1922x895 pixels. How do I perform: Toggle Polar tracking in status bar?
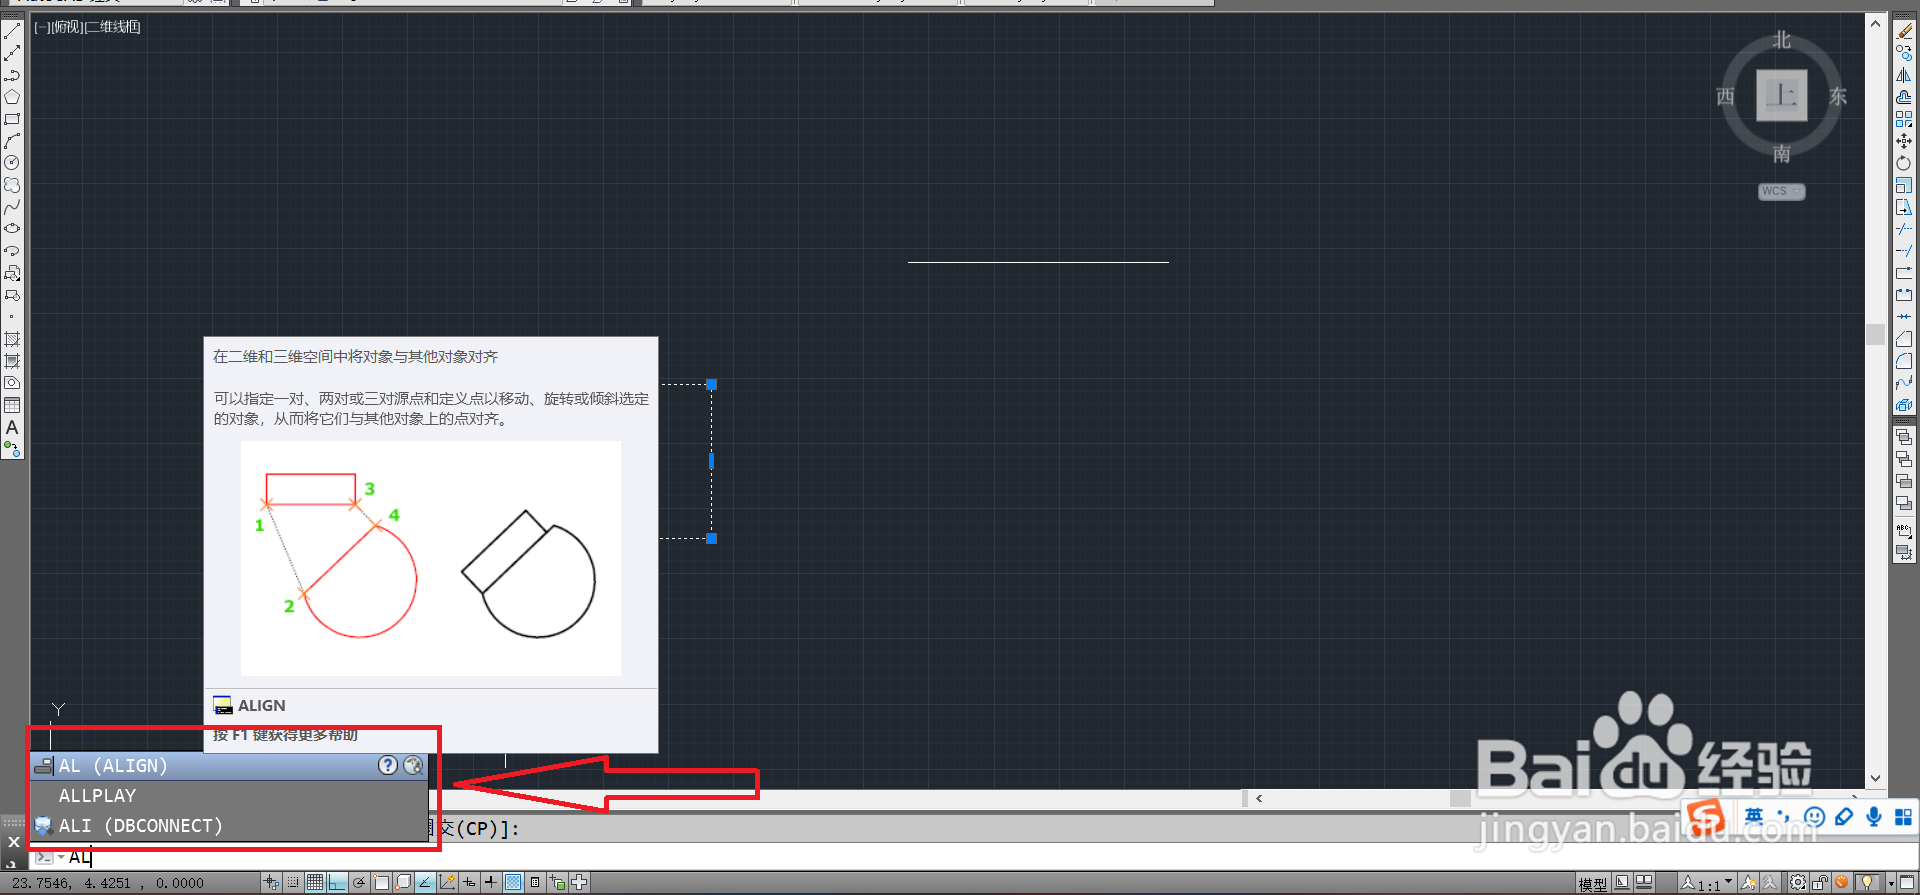[359, 882]
